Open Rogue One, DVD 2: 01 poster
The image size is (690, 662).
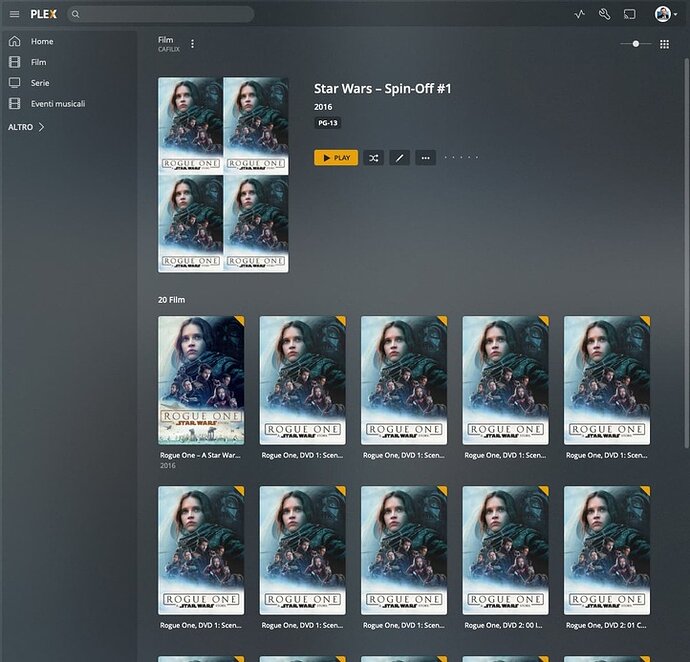607,550
